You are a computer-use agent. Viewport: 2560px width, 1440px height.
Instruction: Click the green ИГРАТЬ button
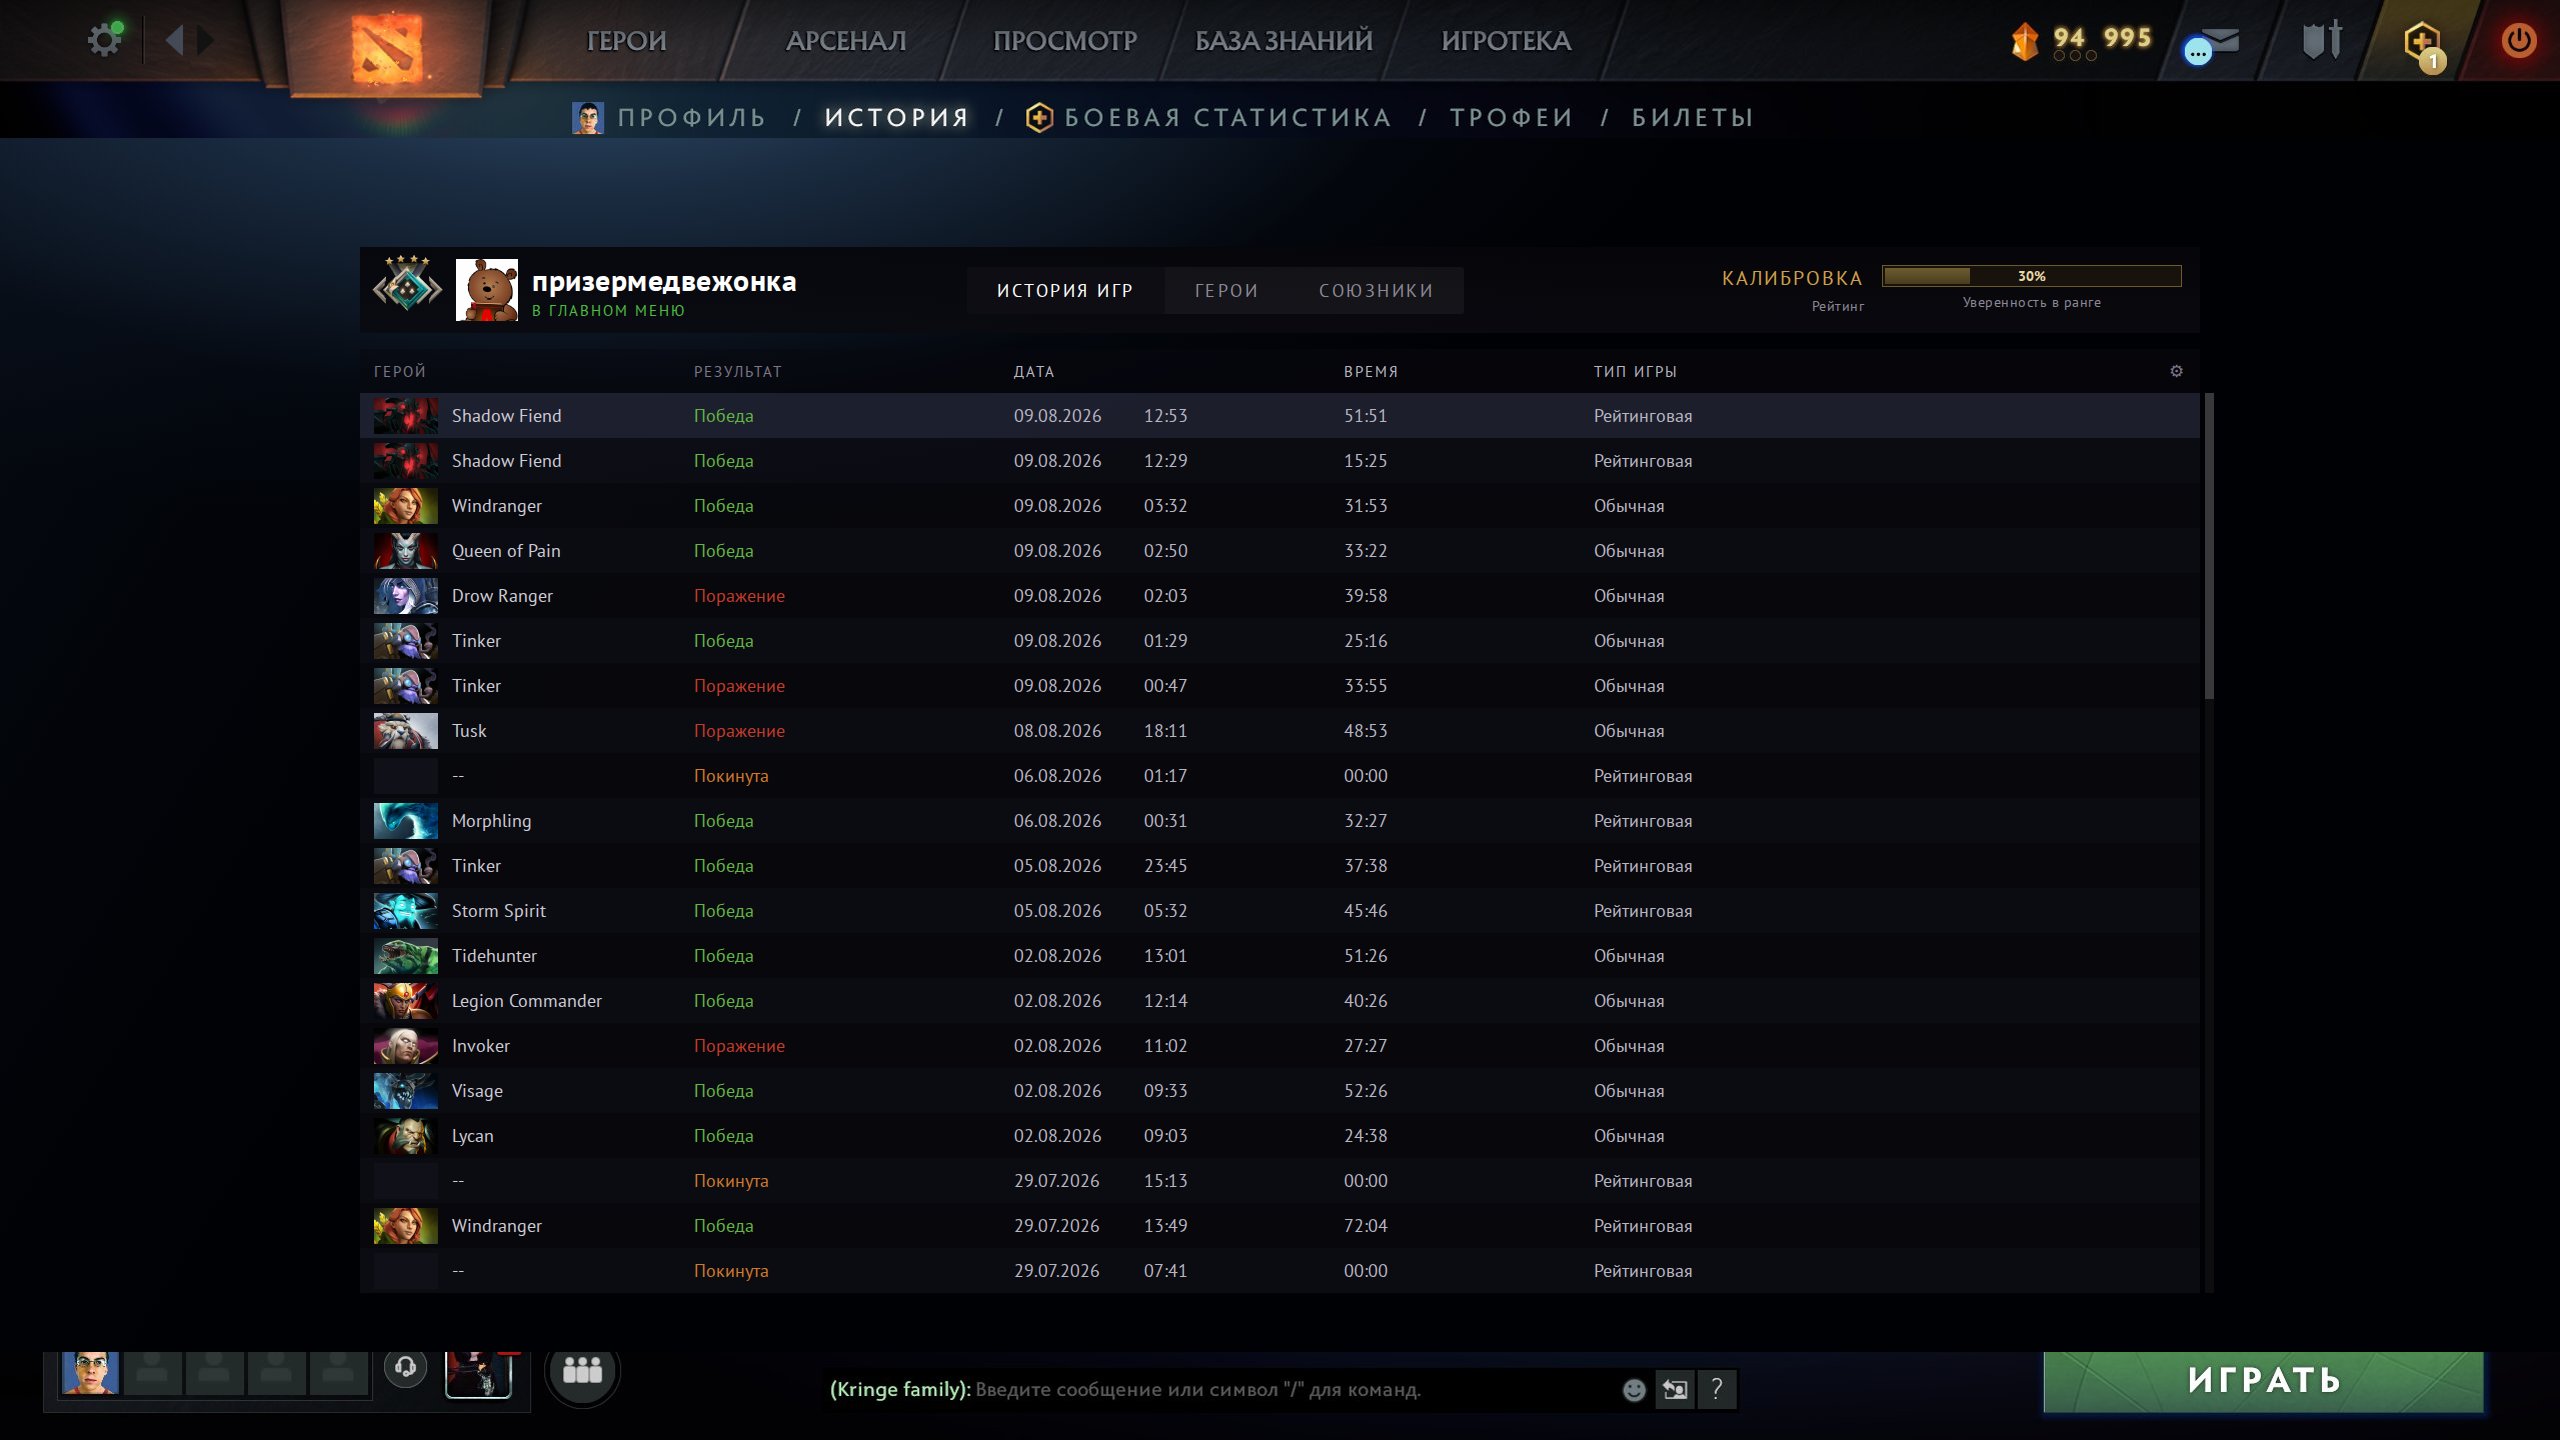coord(2263,1381)
